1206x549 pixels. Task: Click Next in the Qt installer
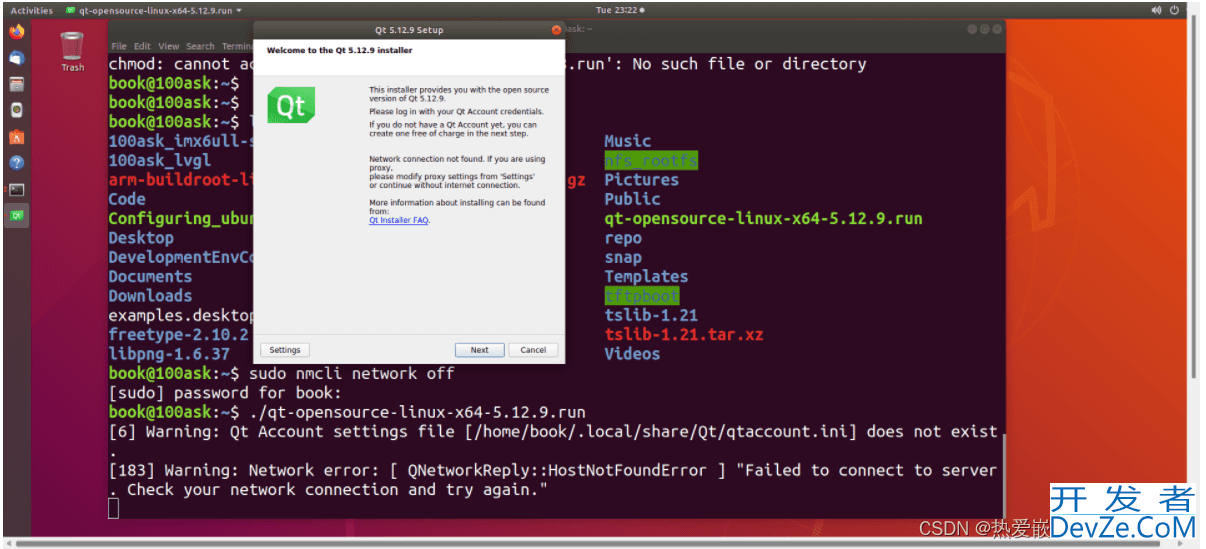tap(480, 350)
